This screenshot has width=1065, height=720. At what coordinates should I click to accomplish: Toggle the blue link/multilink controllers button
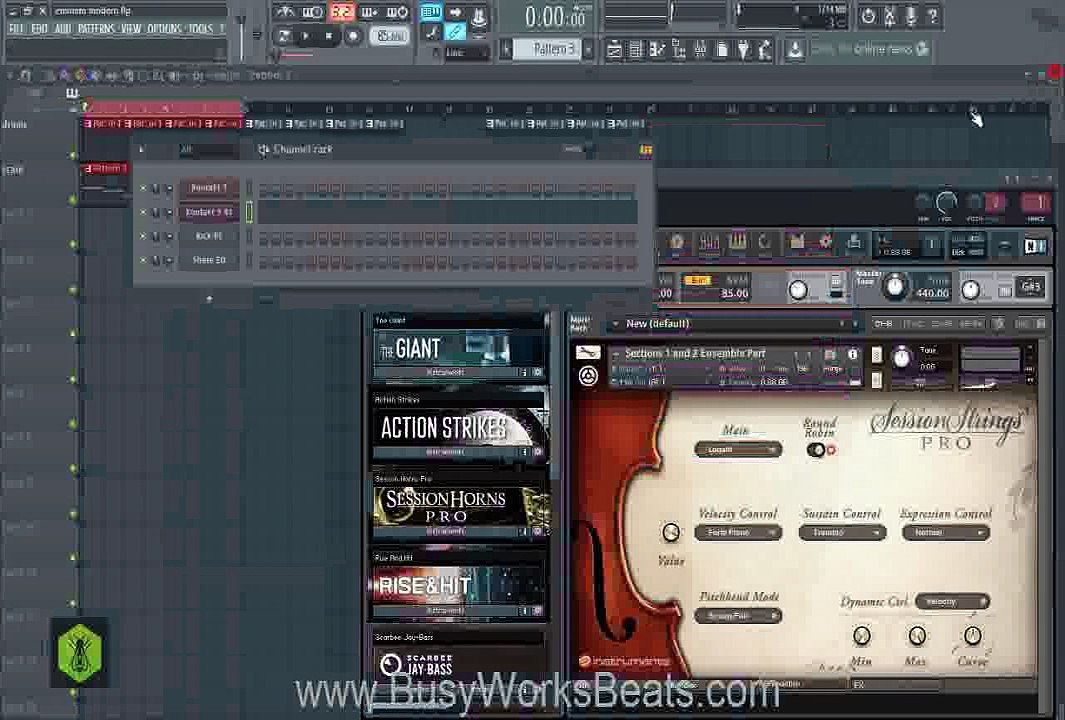(455, 31)
